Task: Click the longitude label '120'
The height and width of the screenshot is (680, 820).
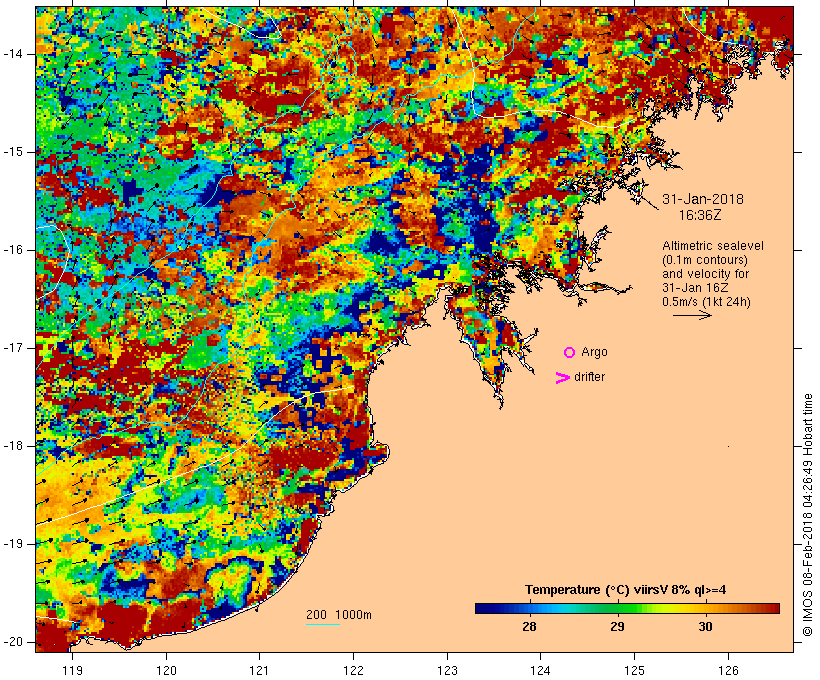Action: click(166, 670)
